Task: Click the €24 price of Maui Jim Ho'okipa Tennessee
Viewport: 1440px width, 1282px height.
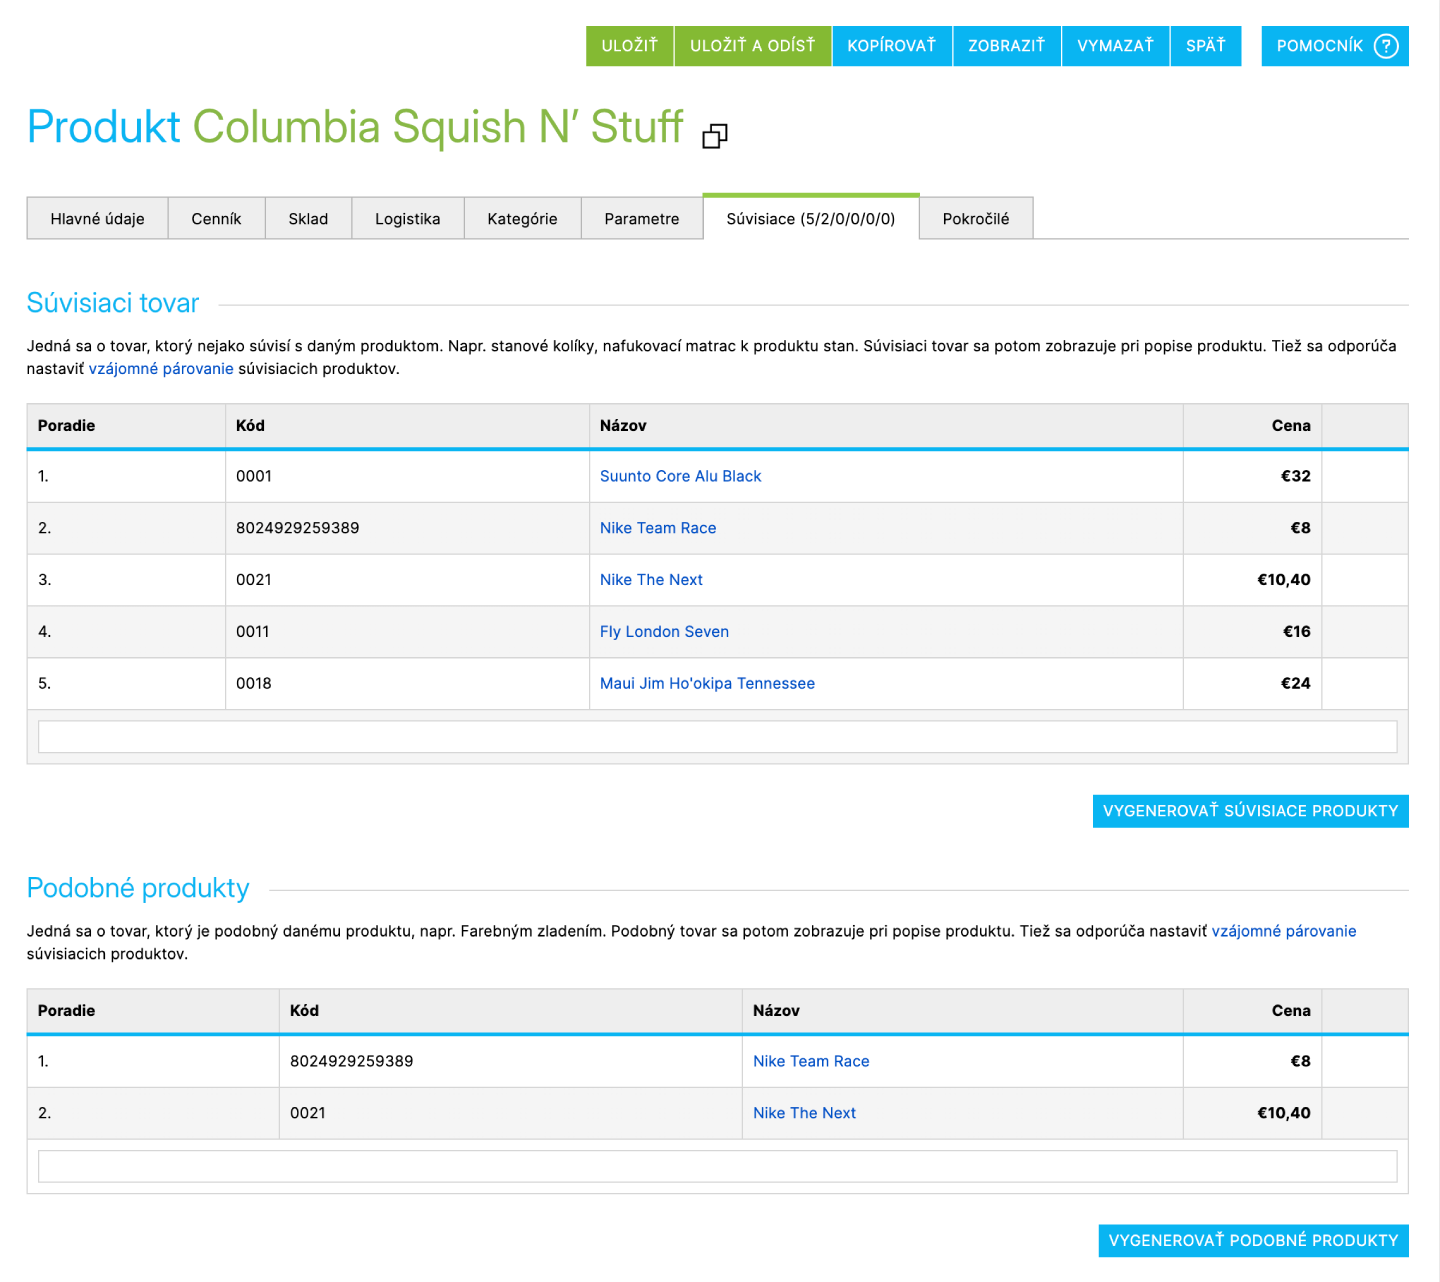Action: [x=1296, y=684]
